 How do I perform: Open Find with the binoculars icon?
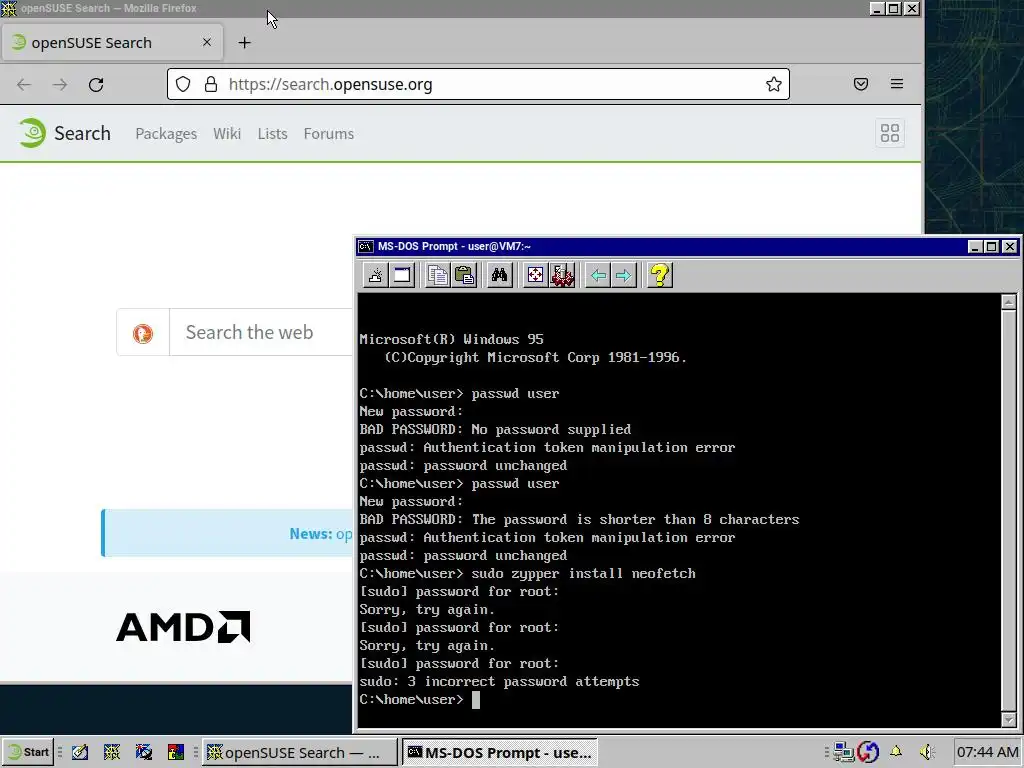tap(499, 275)
